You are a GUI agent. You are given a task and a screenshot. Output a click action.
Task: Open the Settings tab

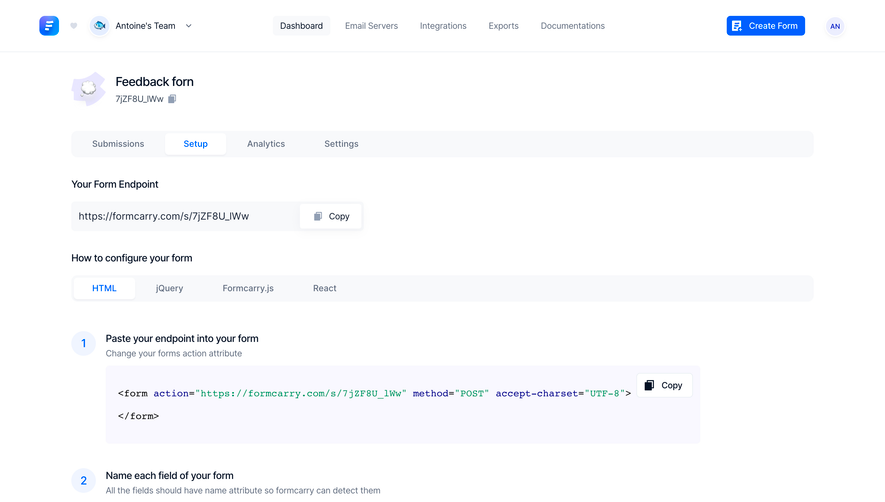tap(341, 144)
